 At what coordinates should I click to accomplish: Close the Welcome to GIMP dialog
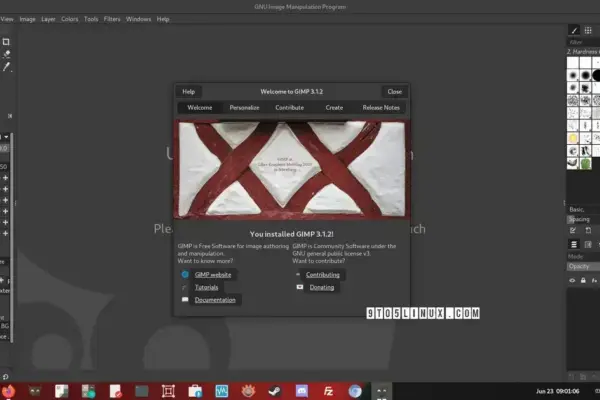click(x=395, y=92)
